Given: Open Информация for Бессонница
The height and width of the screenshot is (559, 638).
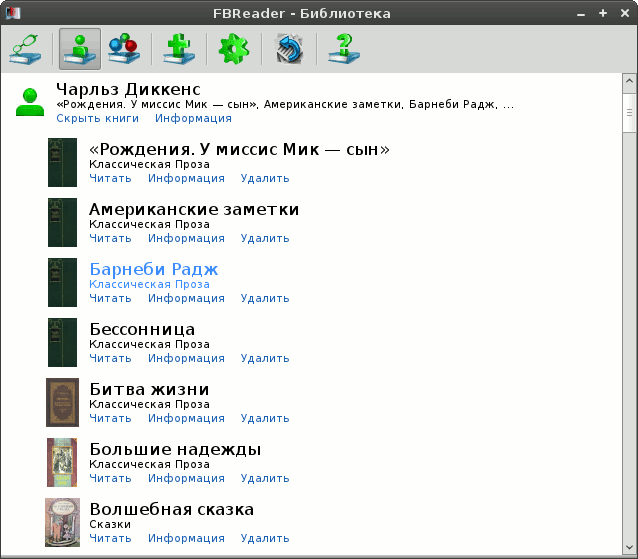Looking at the screenshot, I should click(186, 358).
